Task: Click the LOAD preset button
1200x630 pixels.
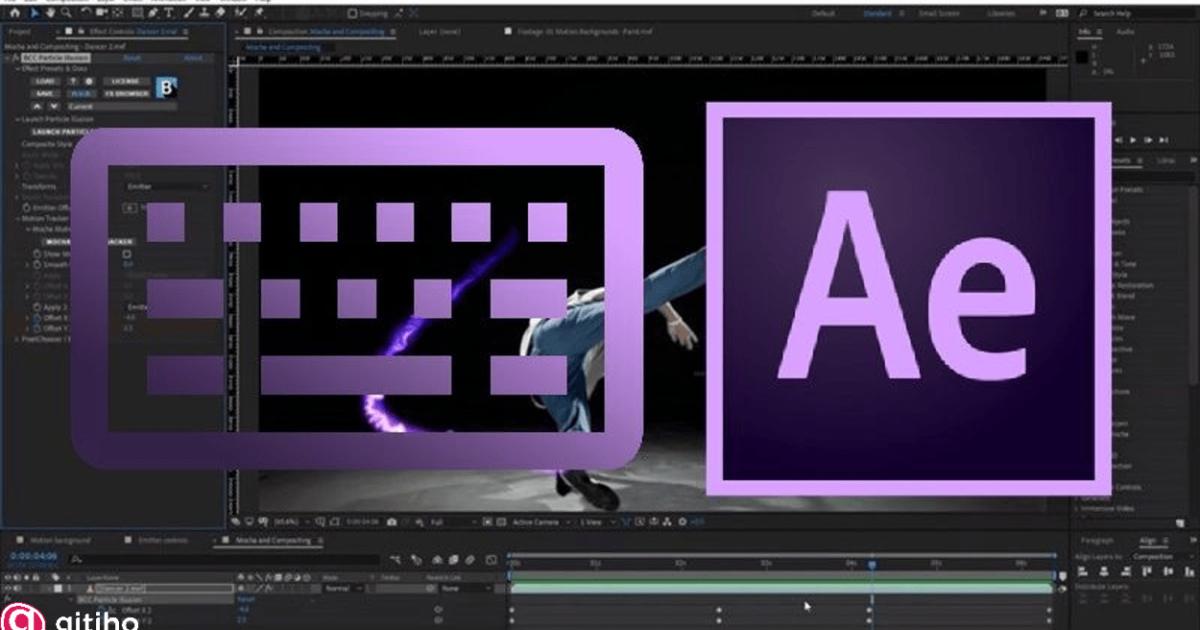Action: (47, 80)
